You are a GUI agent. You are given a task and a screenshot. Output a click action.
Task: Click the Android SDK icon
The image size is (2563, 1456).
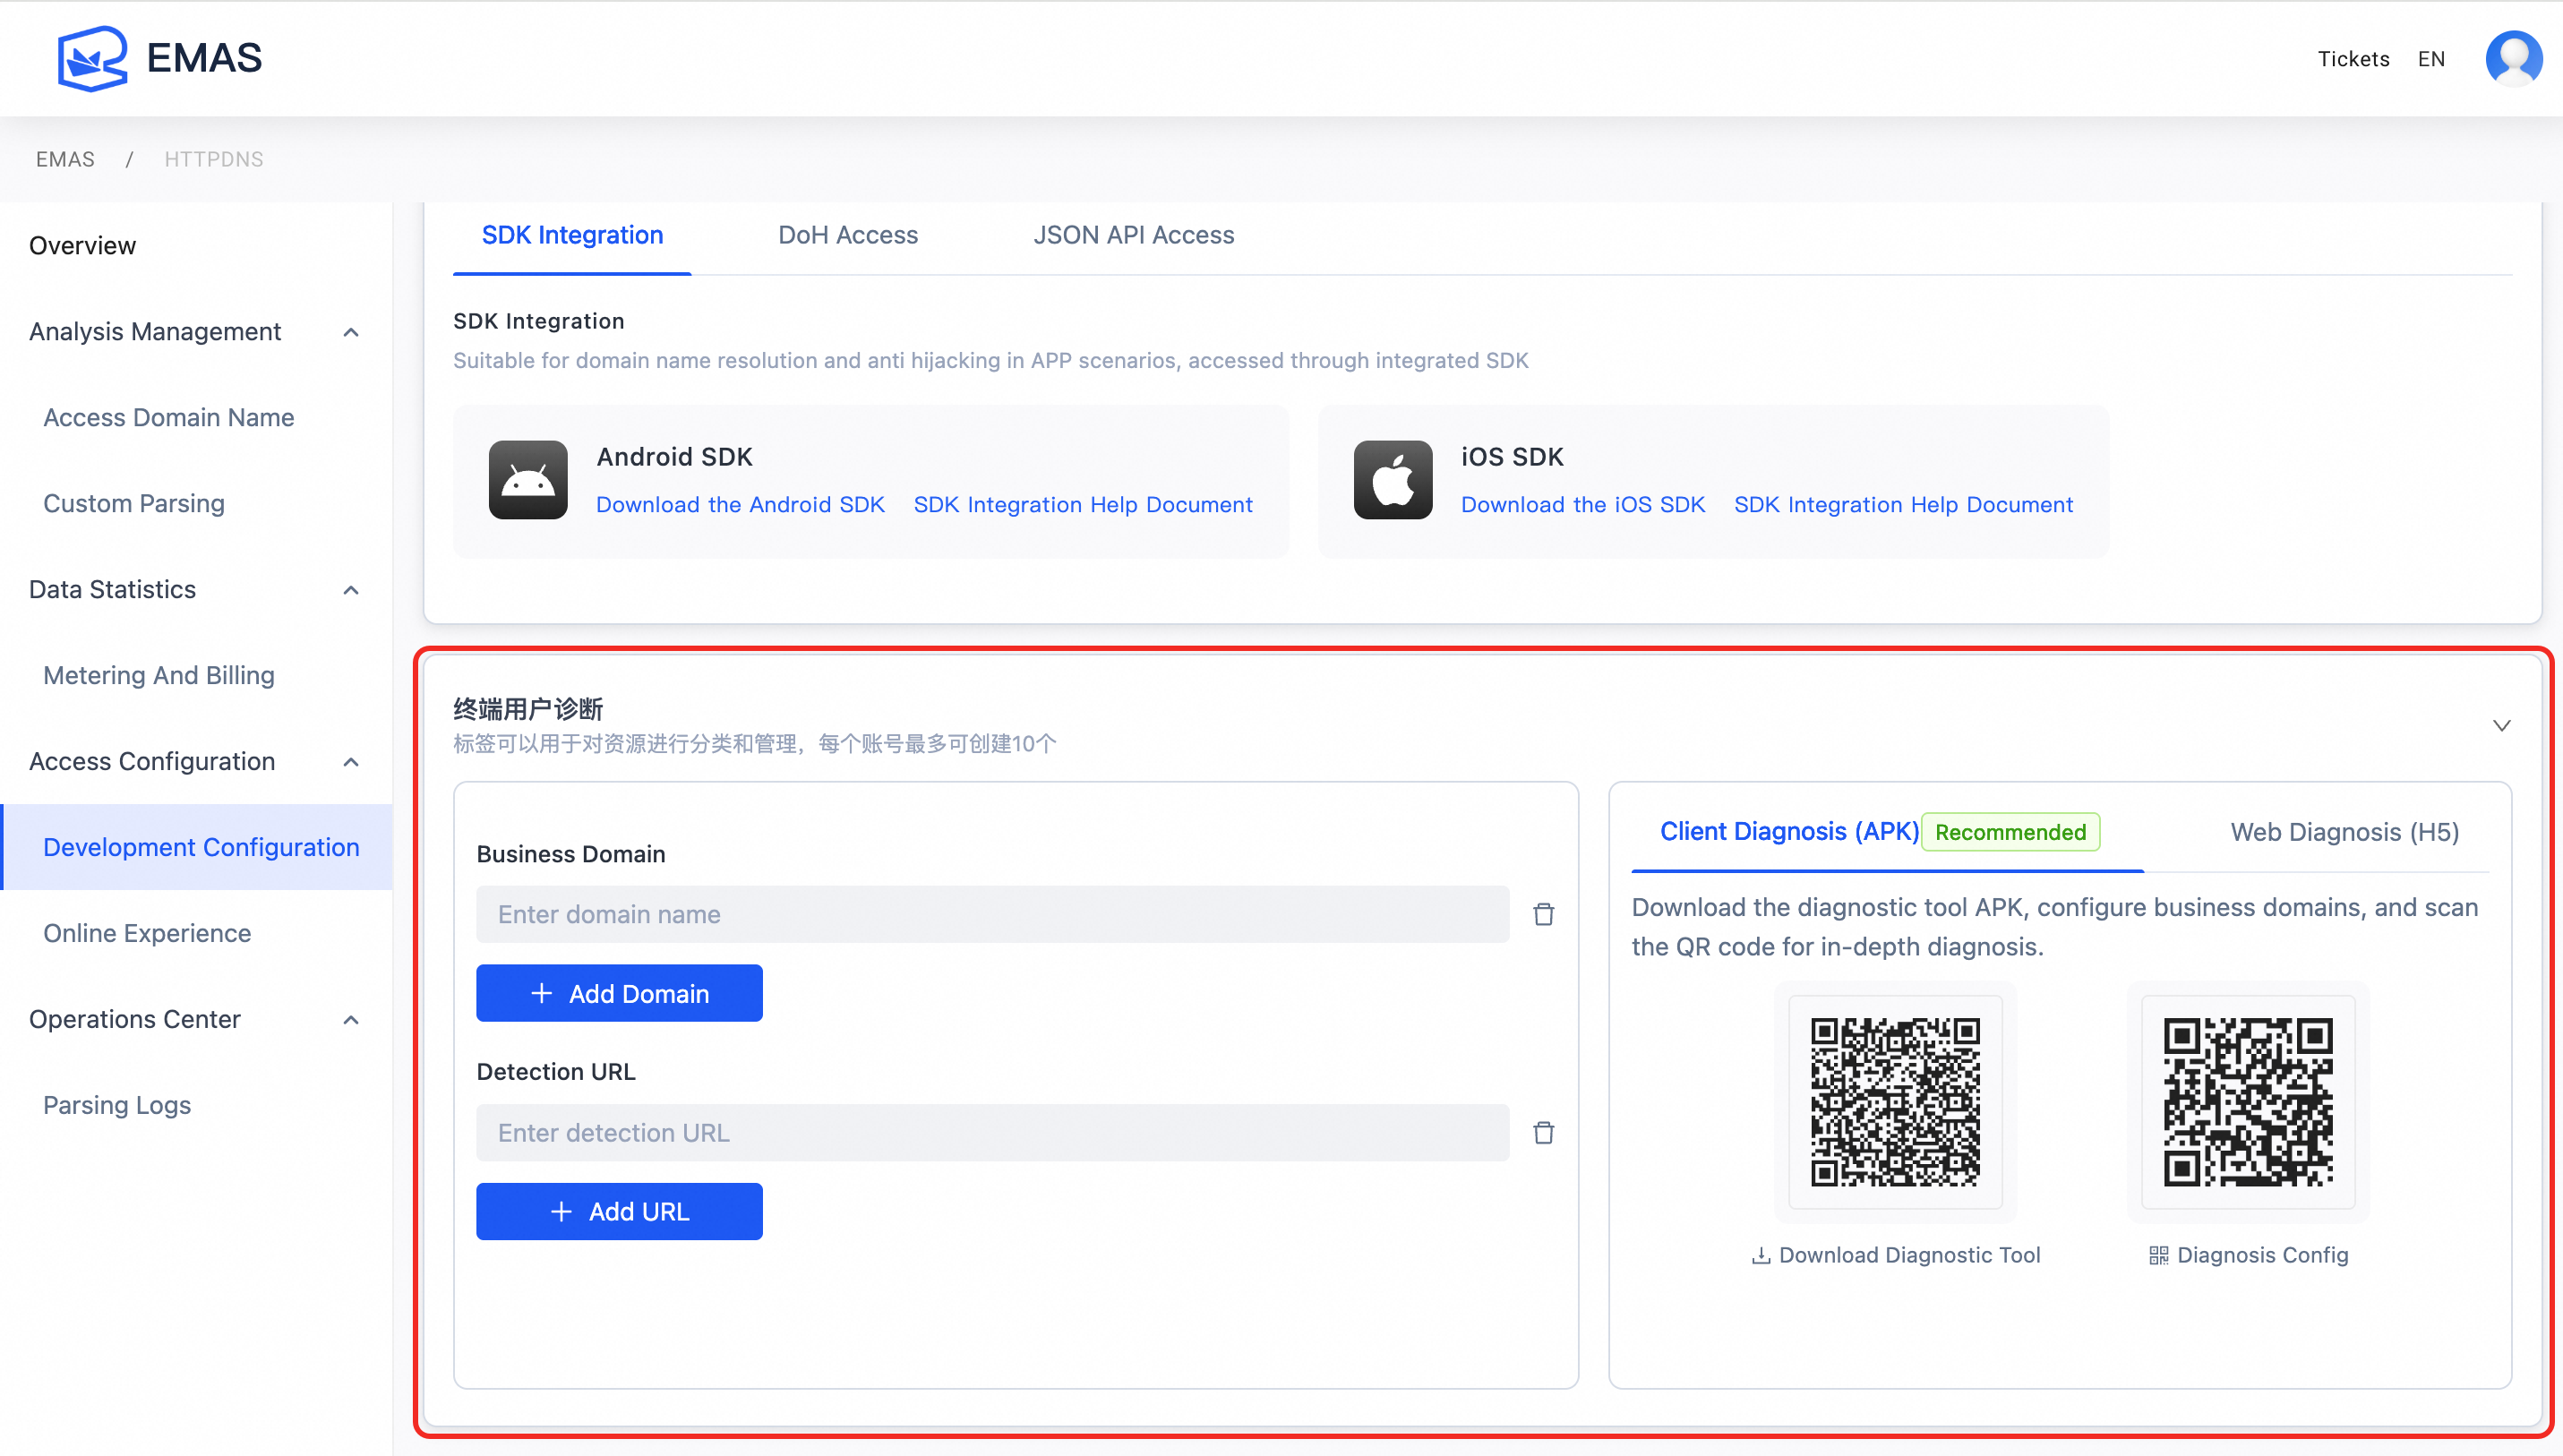[528, 480]
